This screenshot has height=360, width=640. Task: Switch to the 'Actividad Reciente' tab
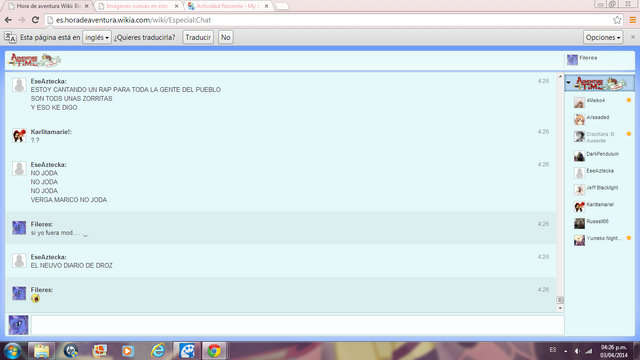pos(227,6)
